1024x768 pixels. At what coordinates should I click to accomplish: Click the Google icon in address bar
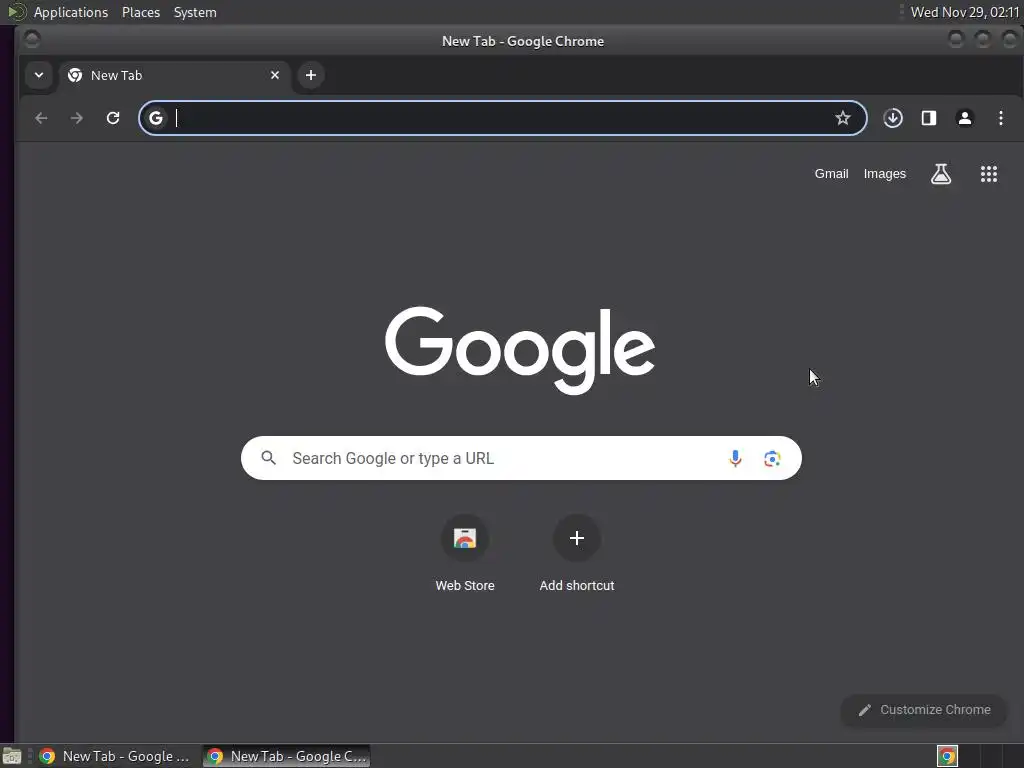[x=155, y=118]
